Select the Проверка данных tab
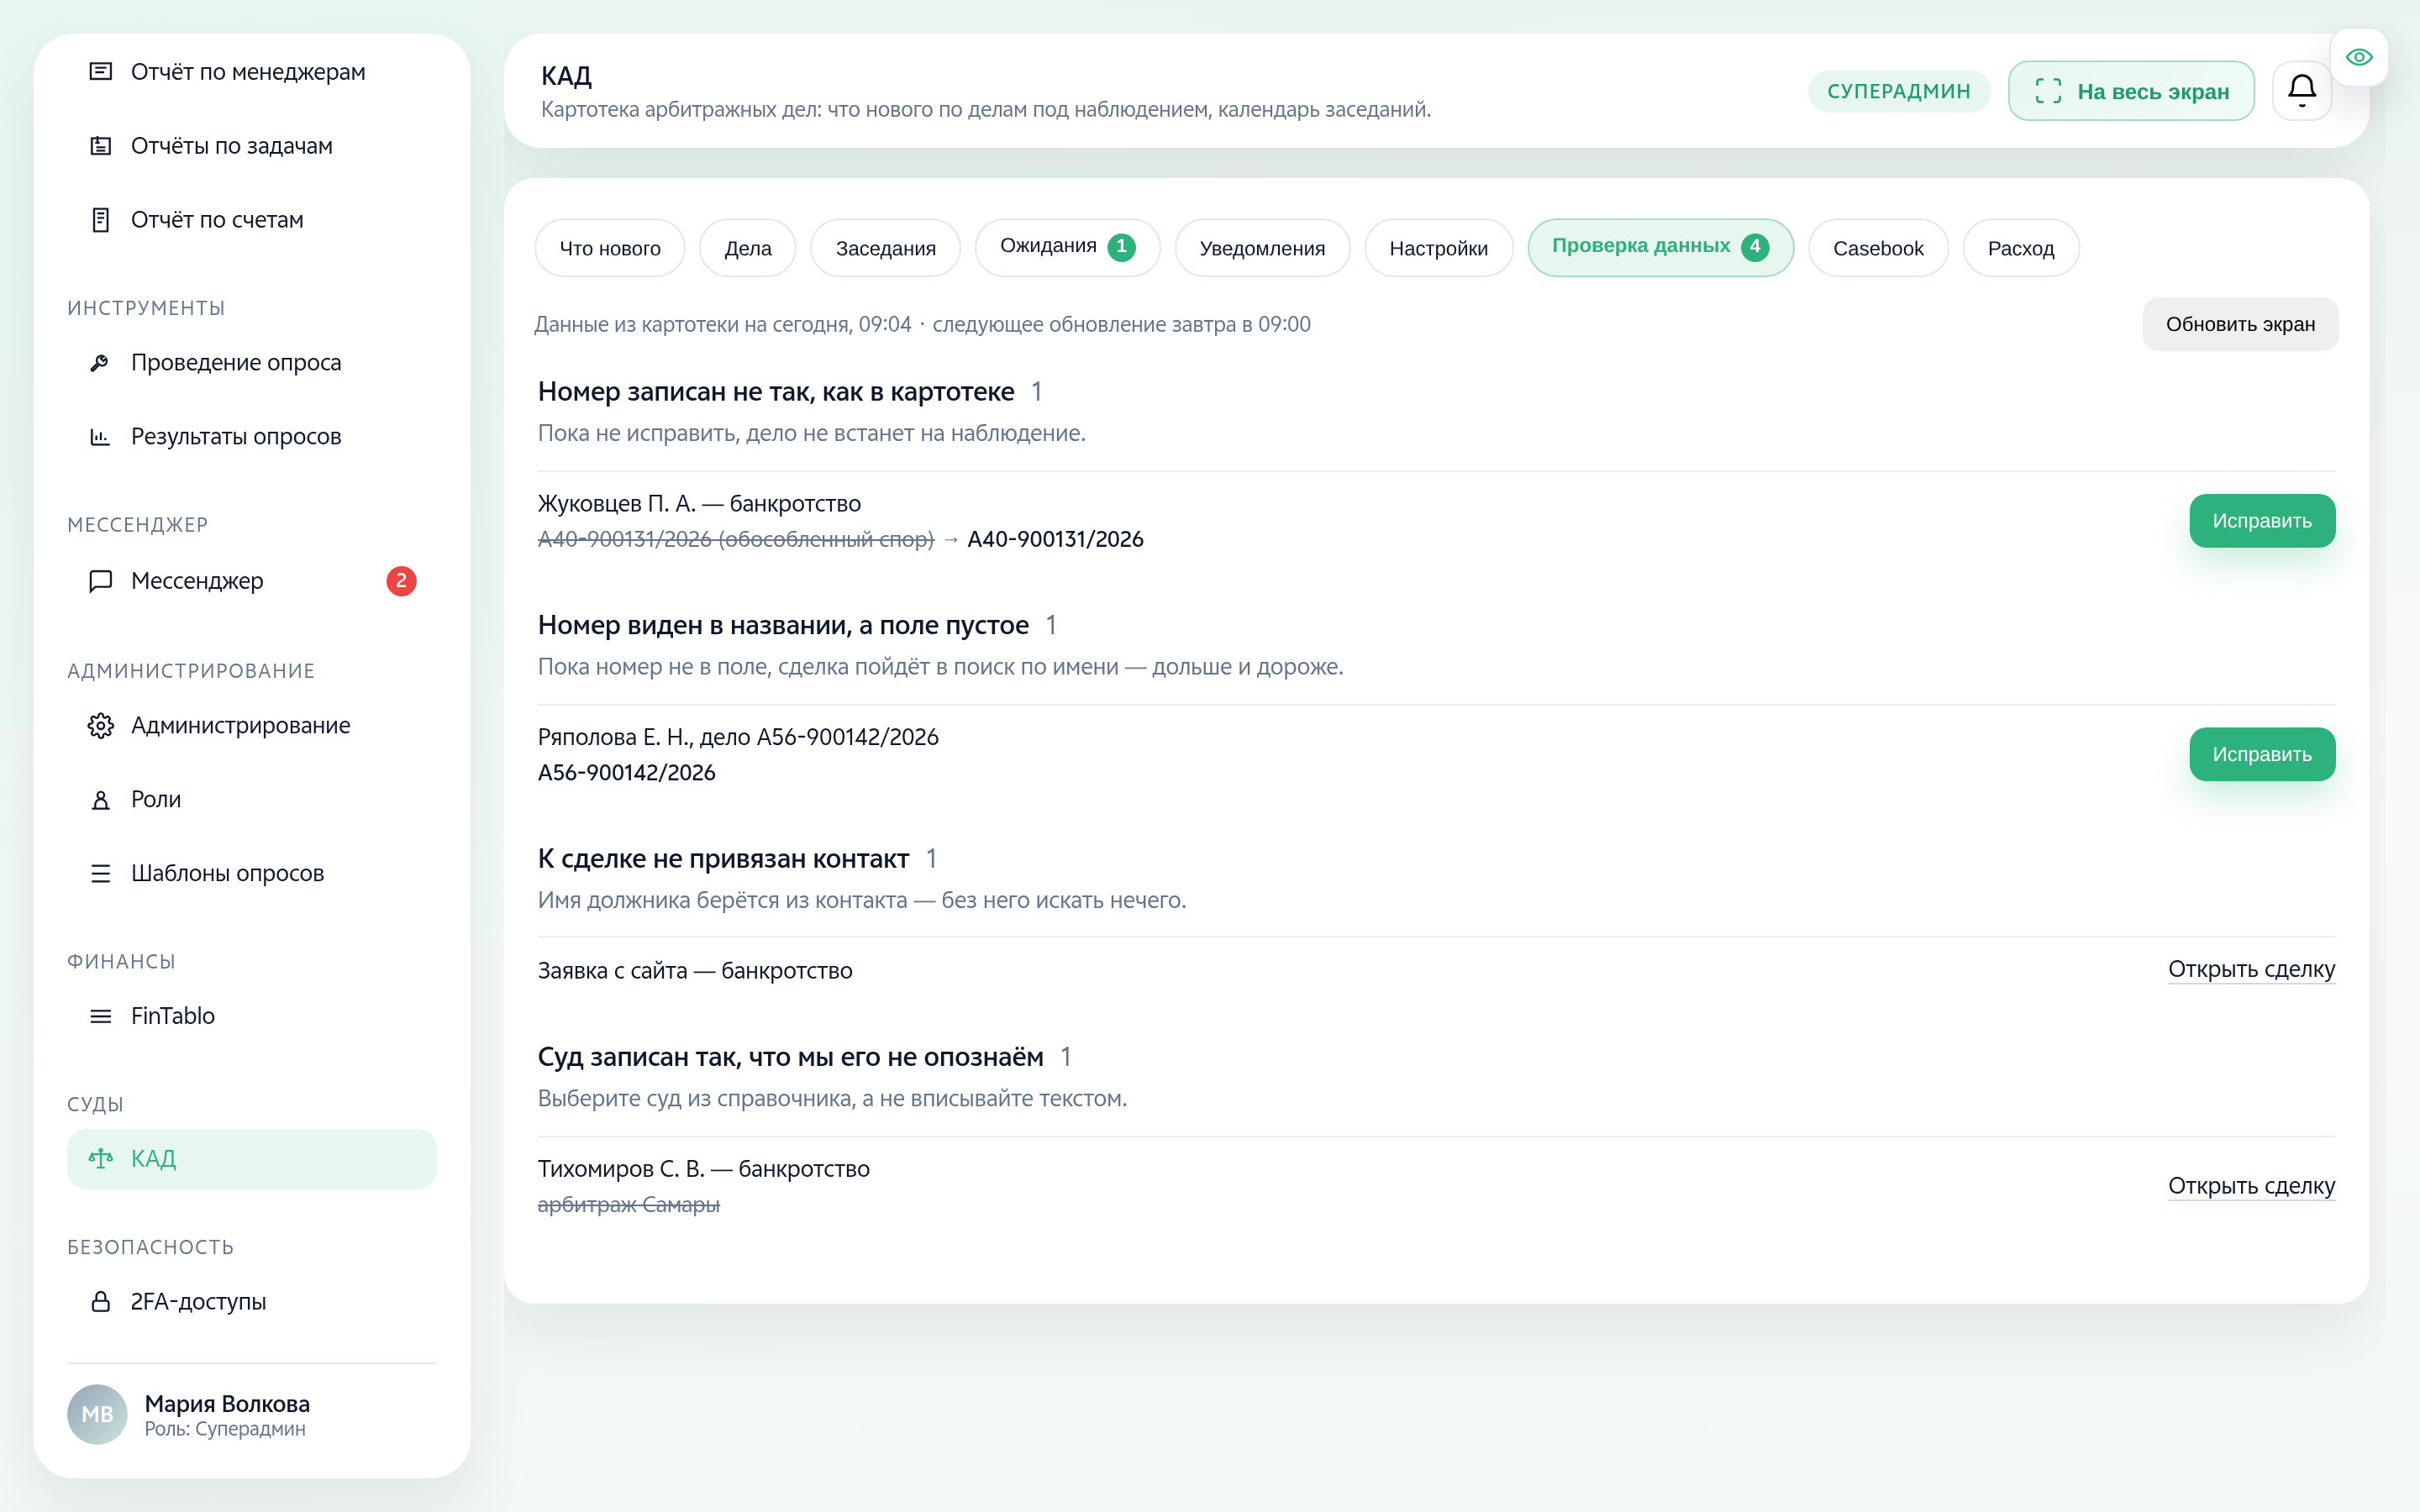 [x=1660, y=247]
